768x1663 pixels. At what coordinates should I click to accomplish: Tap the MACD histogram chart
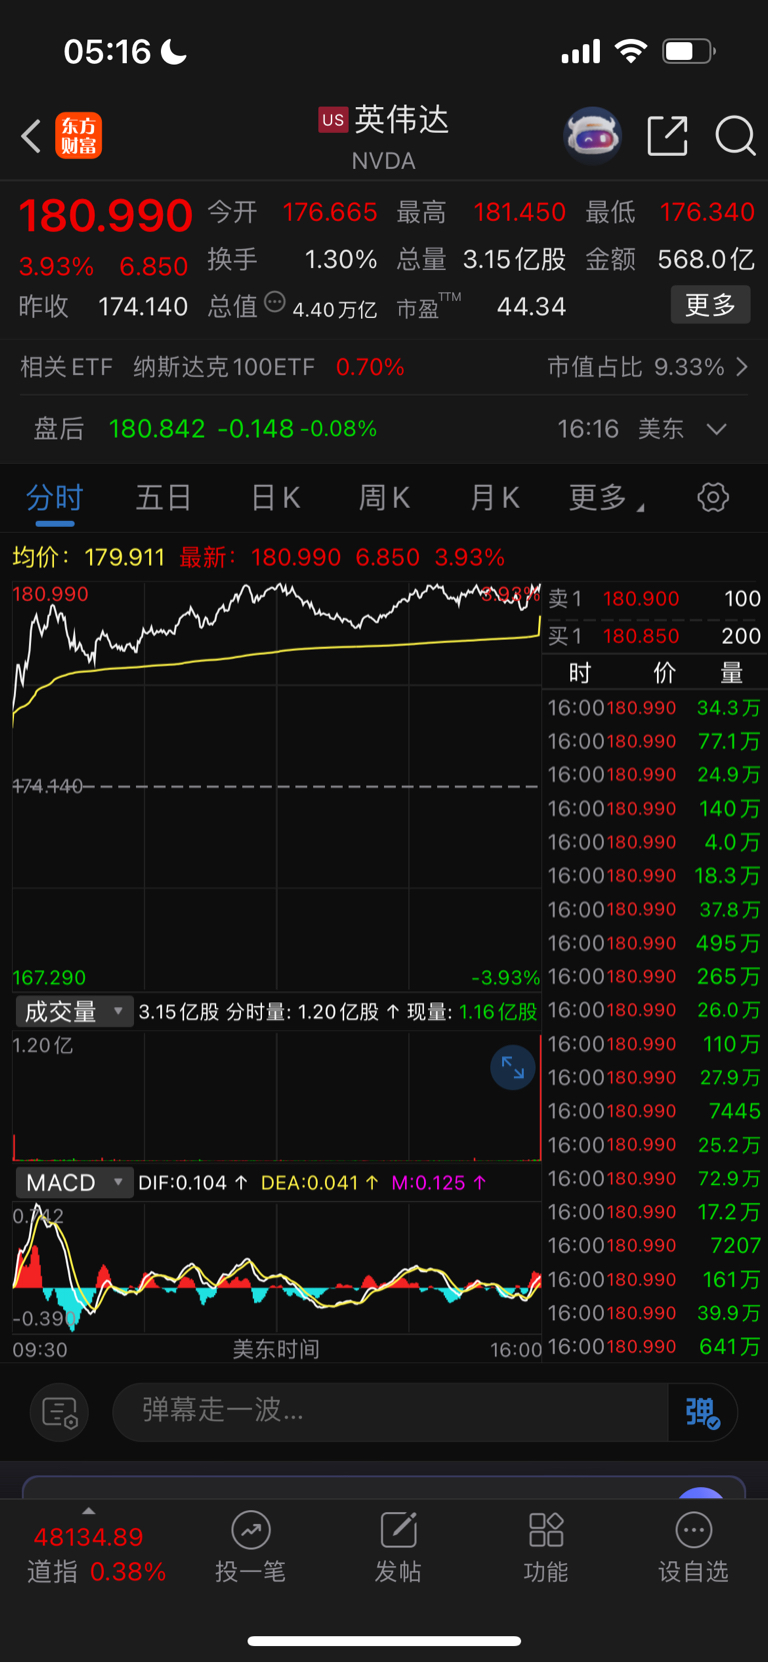coord(277,1268)
